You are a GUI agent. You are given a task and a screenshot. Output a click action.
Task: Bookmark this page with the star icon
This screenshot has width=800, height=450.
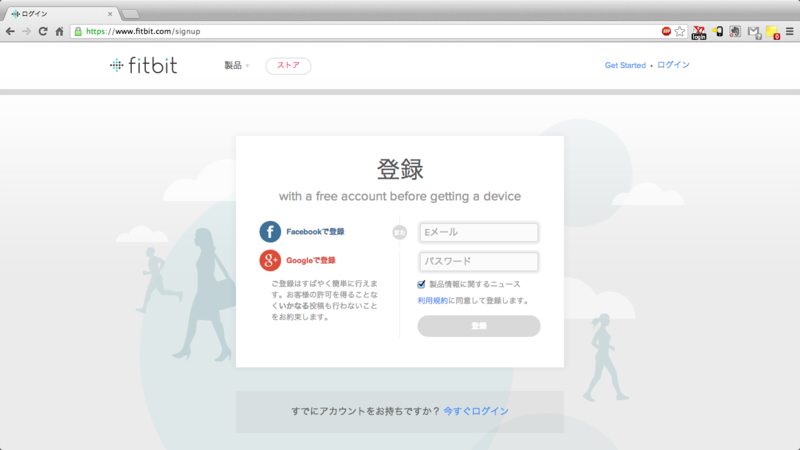click(x=680, y=32)
